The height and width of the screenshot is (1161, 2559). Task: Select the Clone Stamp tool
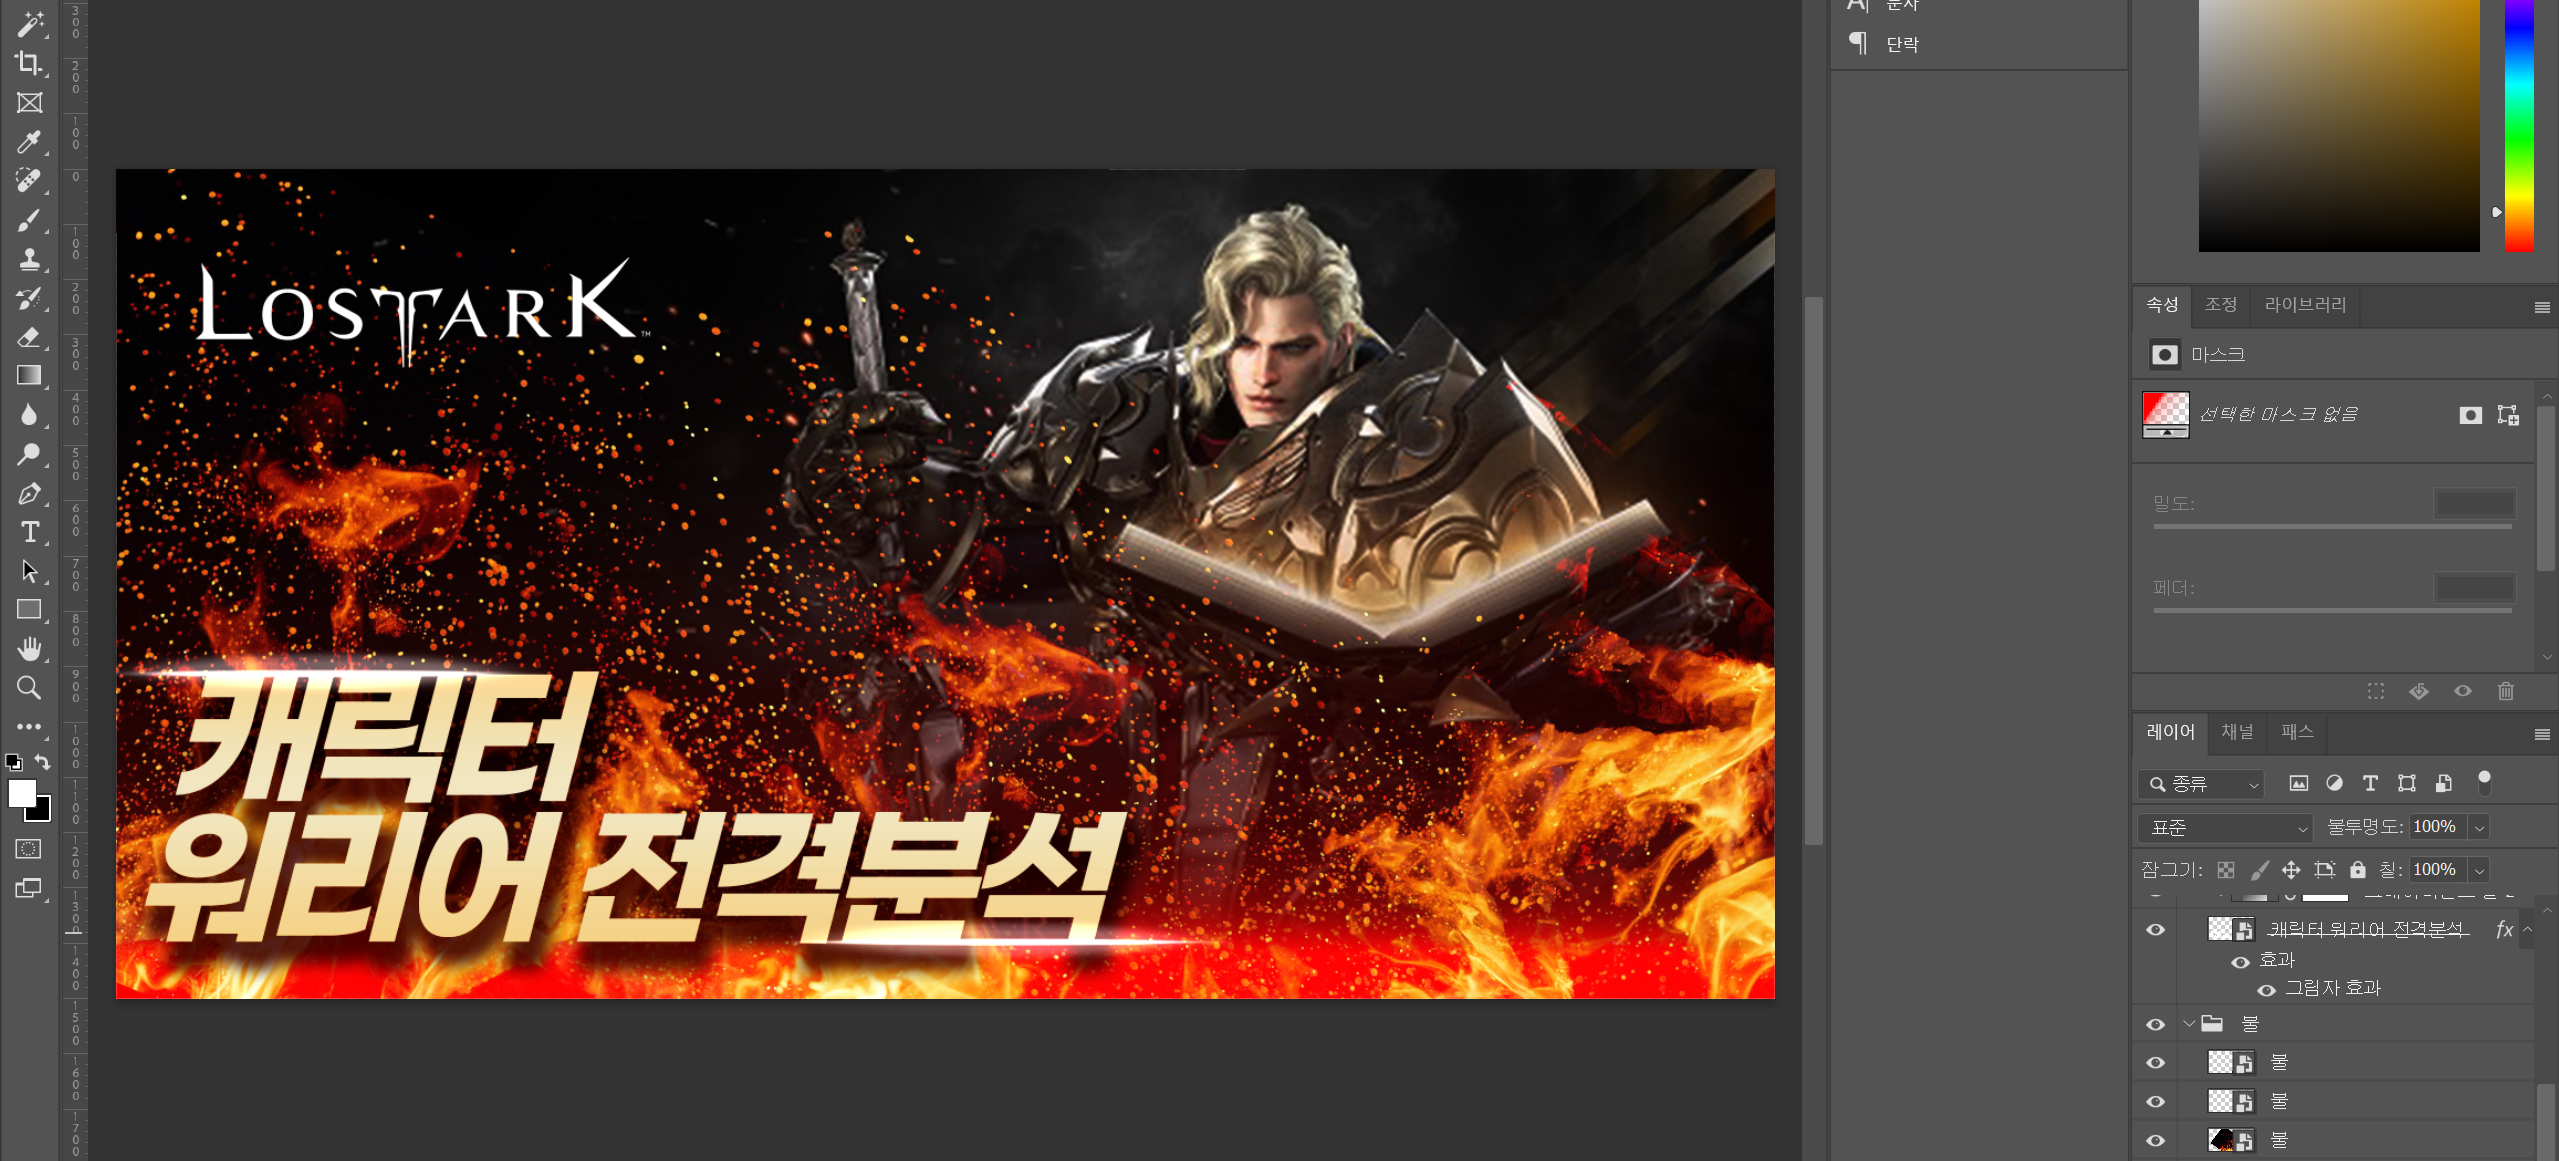30,258
